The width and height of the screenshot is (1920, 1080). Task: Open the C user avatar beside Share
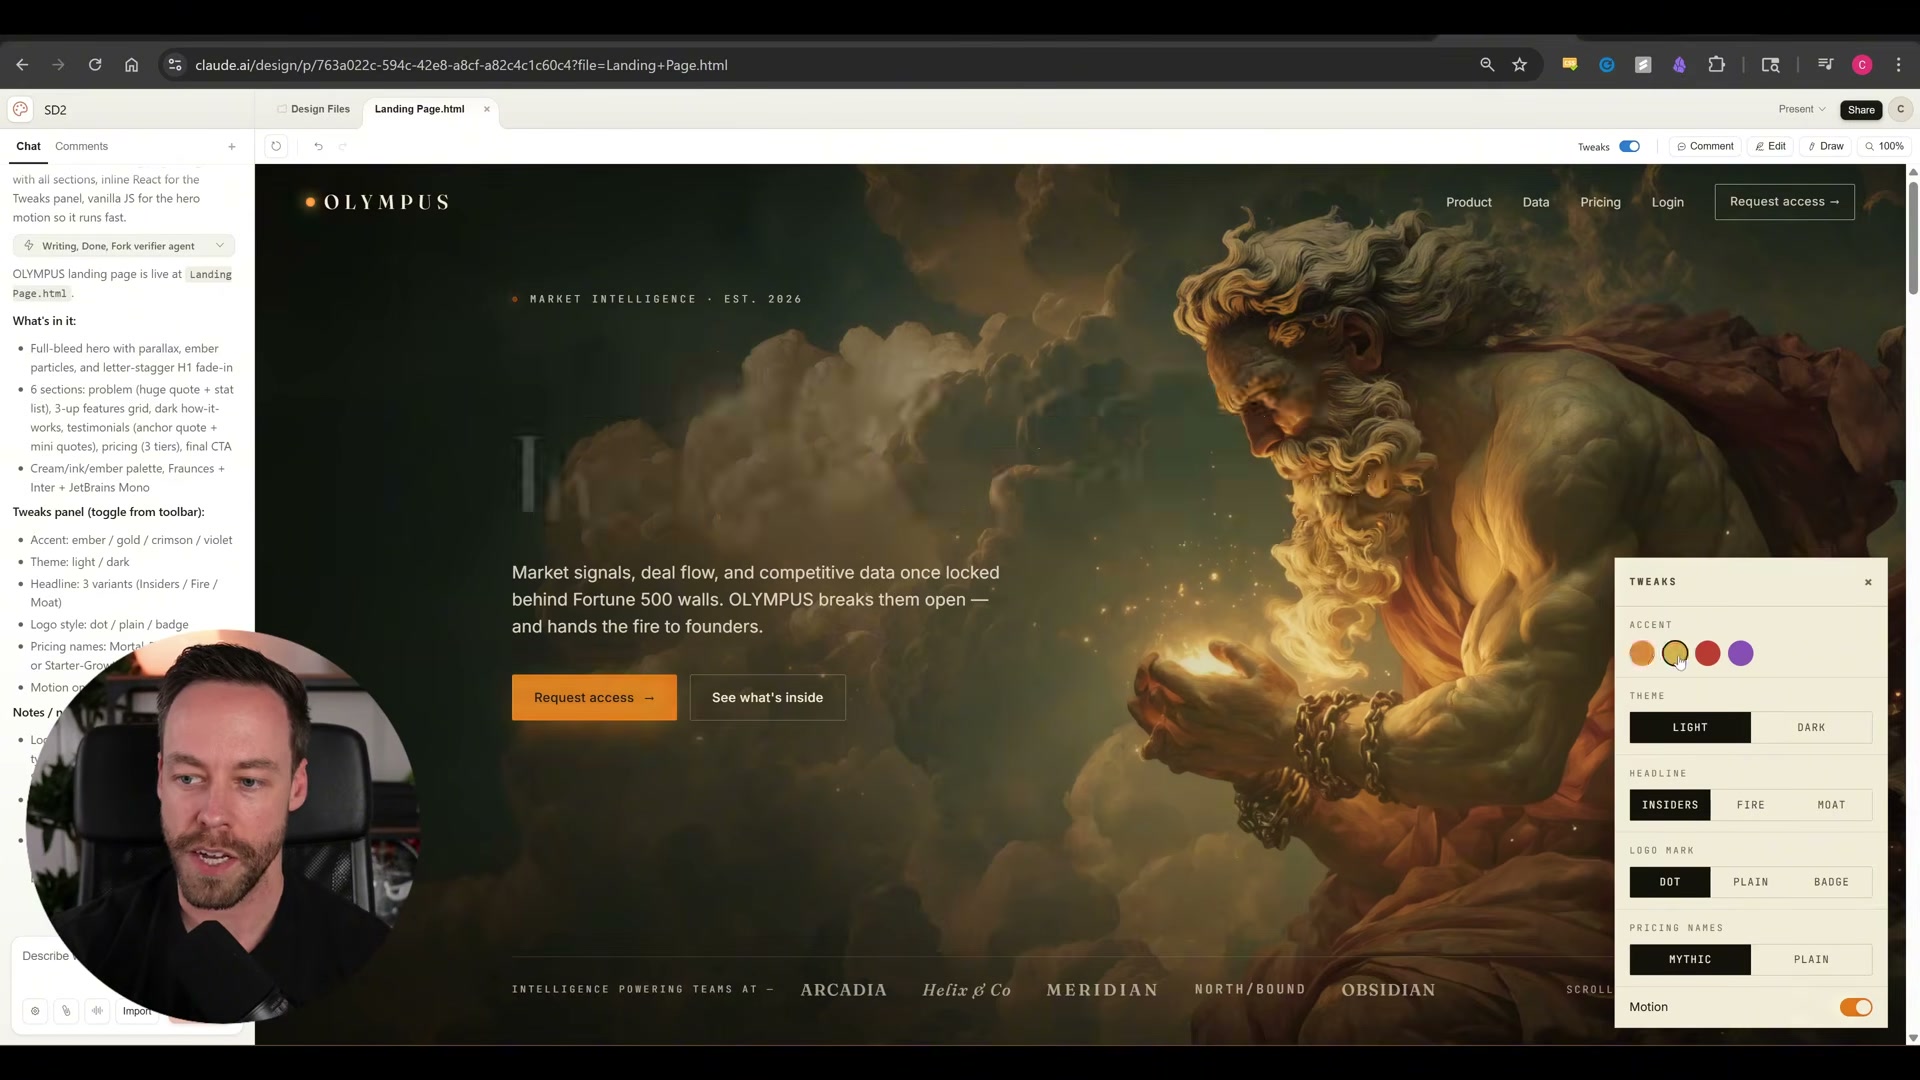[x=1900, y=110]
